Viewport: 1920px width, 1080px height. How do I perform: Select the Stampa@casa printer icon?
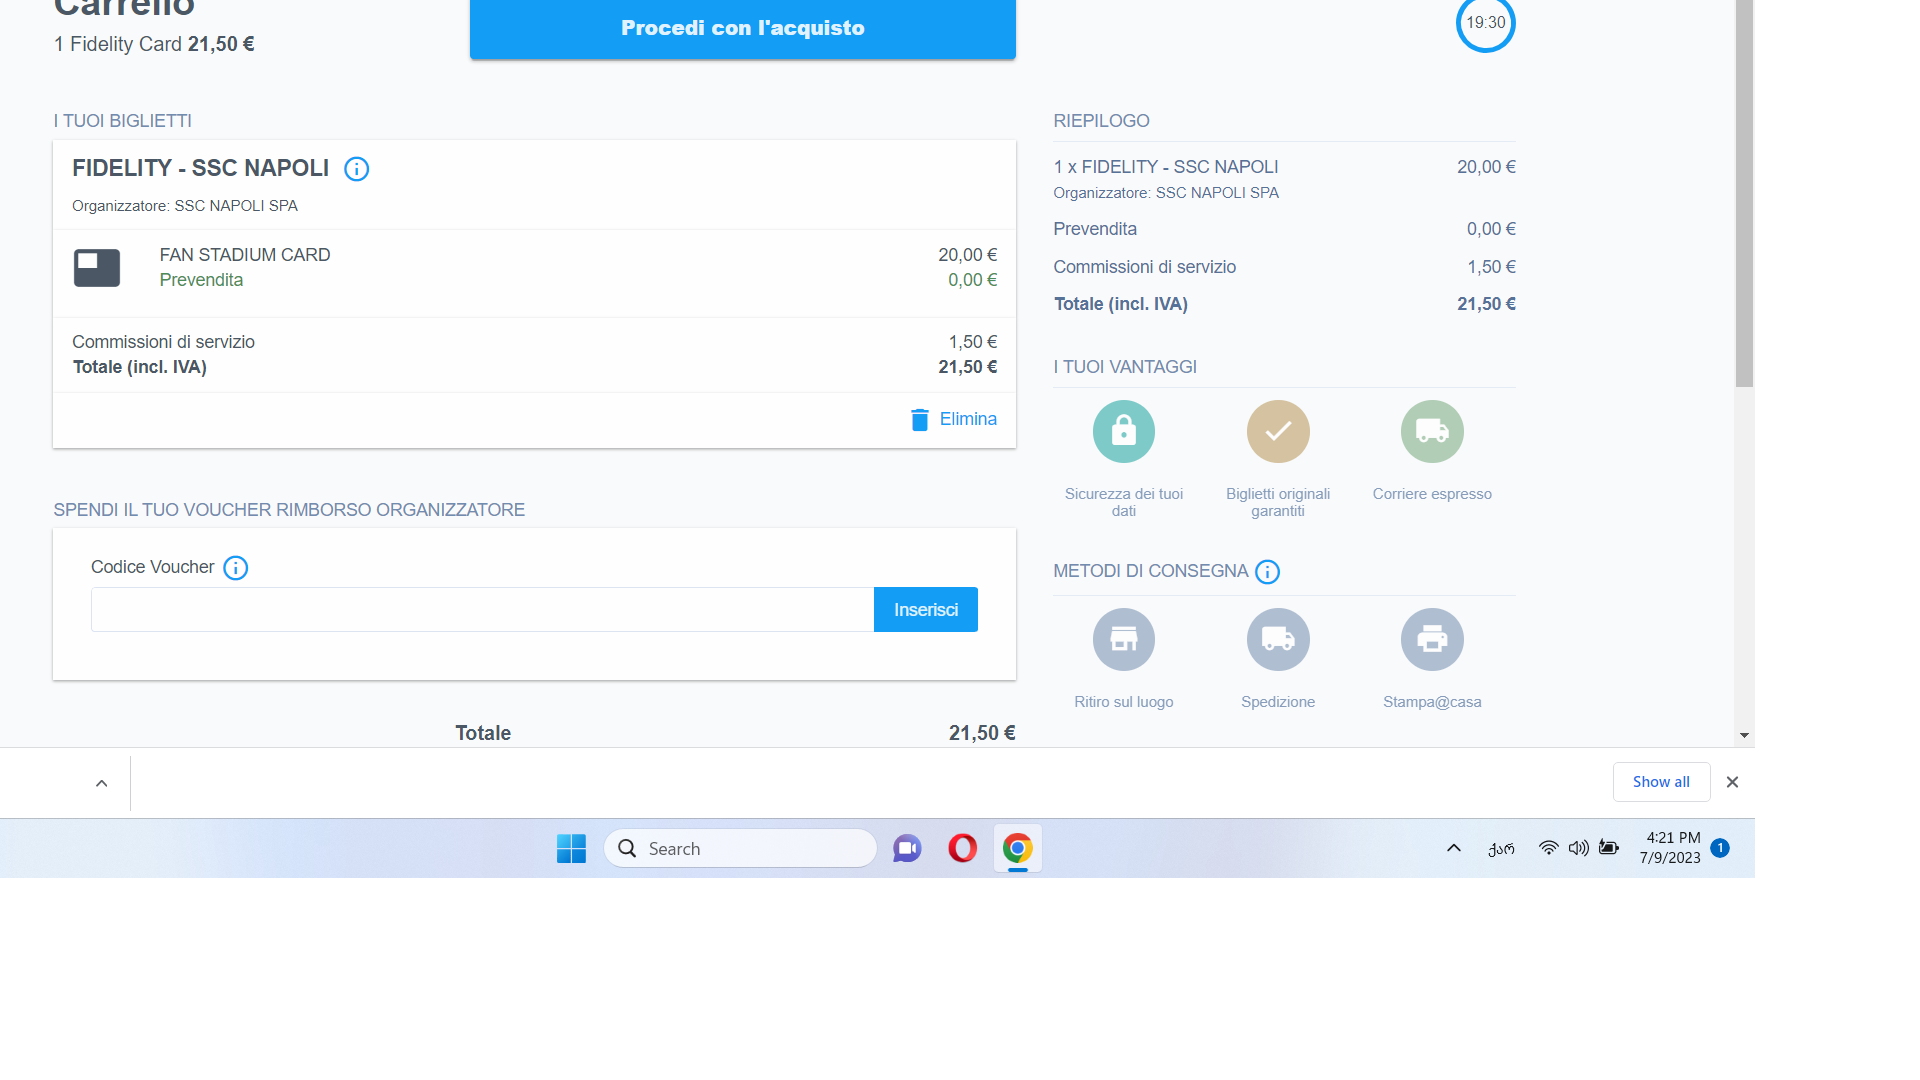point(1432,640)
